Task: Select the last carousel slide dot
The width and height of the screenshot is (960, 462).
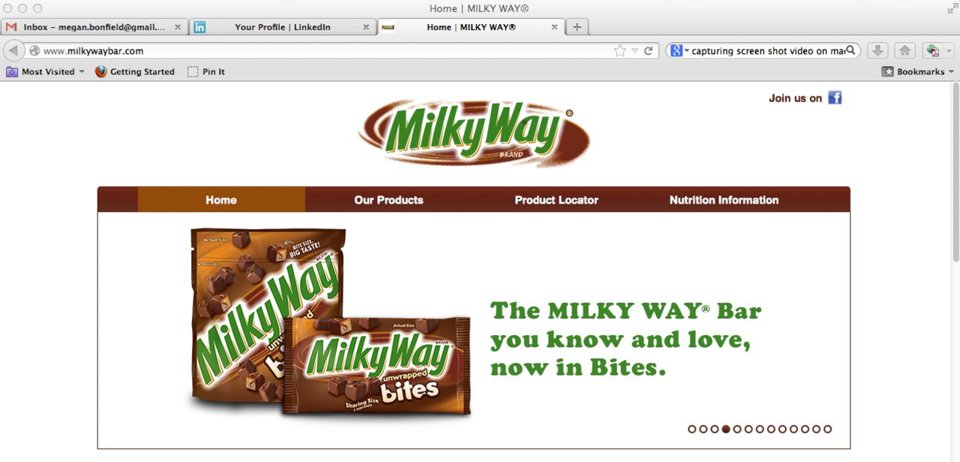Action: pyautogui.click(x=827, y=429)
